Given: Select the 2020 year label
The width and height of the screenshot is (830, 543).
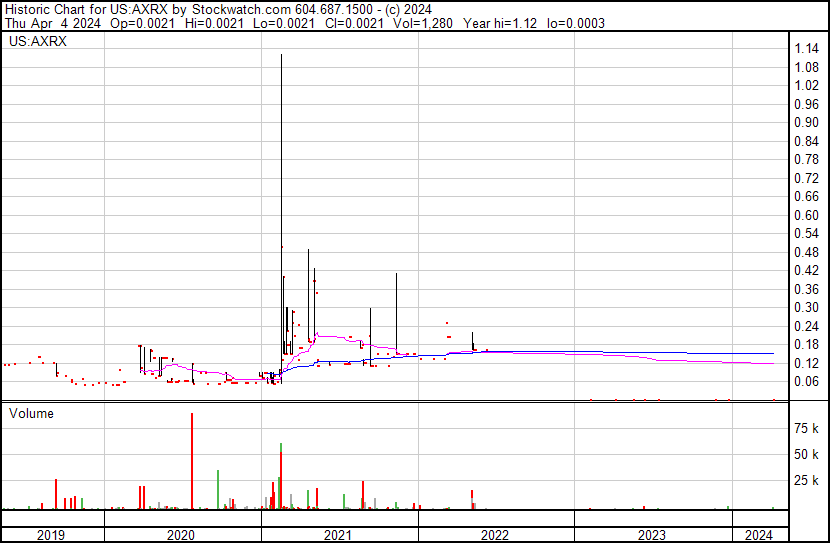Looking at the screenshot, I should (181, 535).
